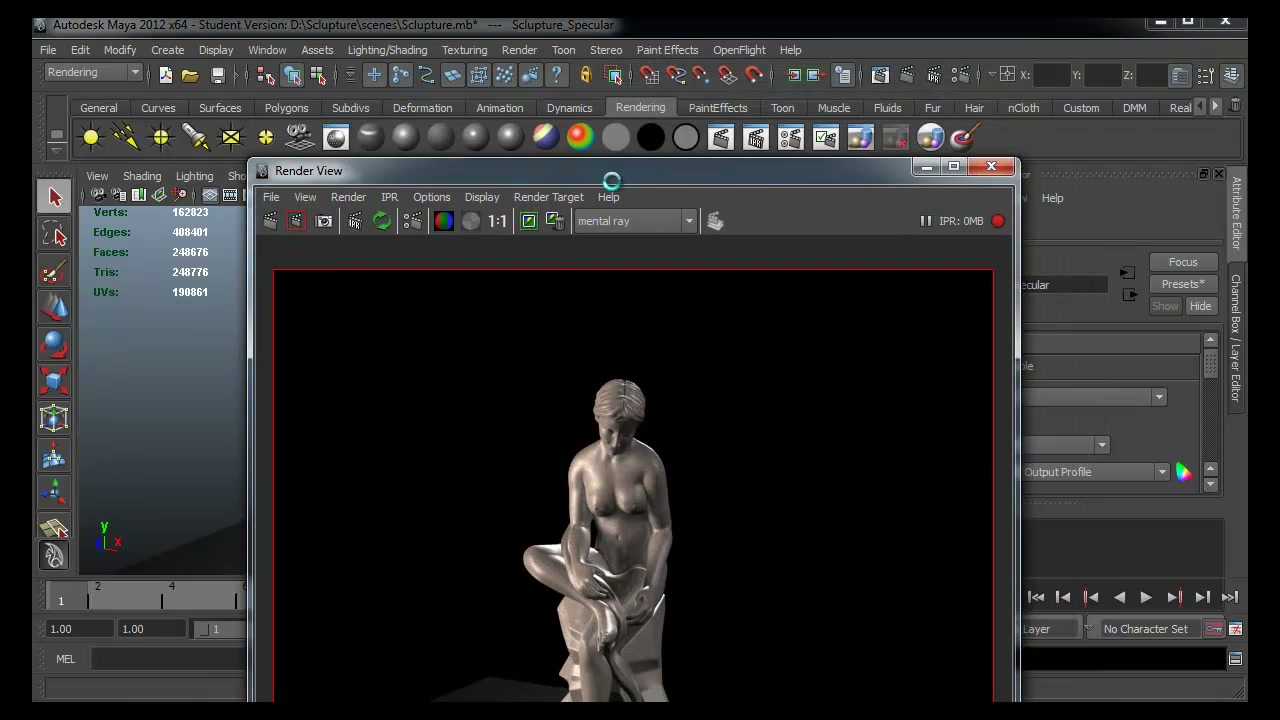1280x720 pixels.
Task: Open Render Settings from Render View toolbar
Action: tap(412, 221)
